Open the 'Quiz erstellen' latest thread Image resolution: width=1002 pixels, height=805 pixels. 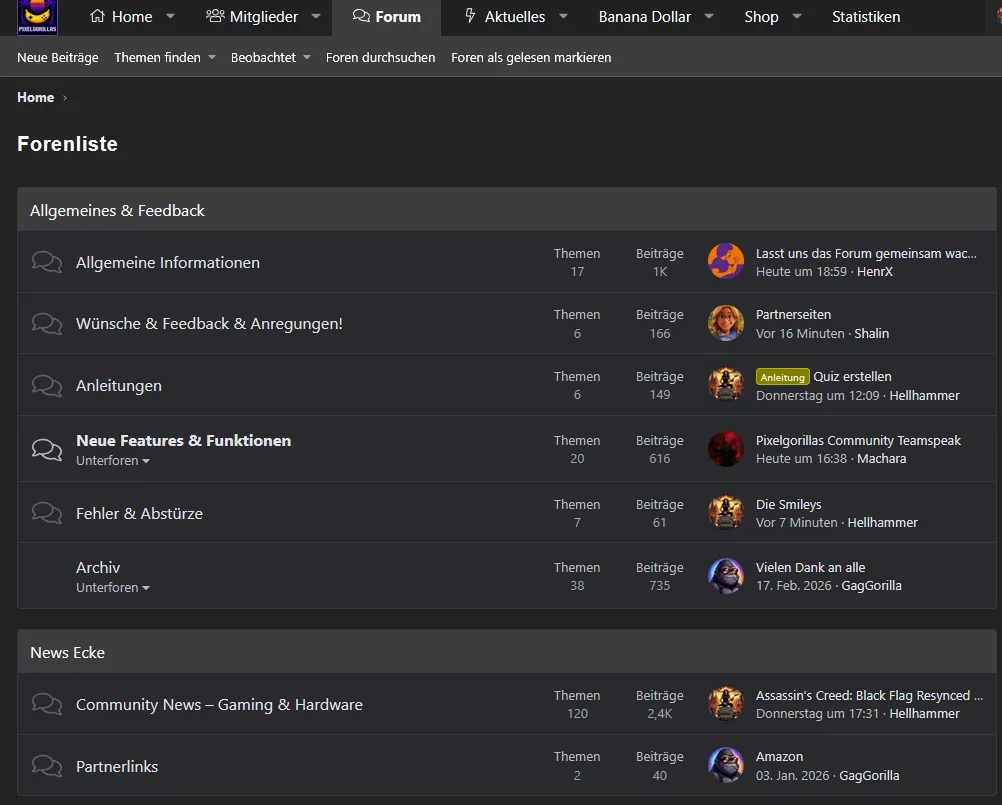(x=852, y=376)
